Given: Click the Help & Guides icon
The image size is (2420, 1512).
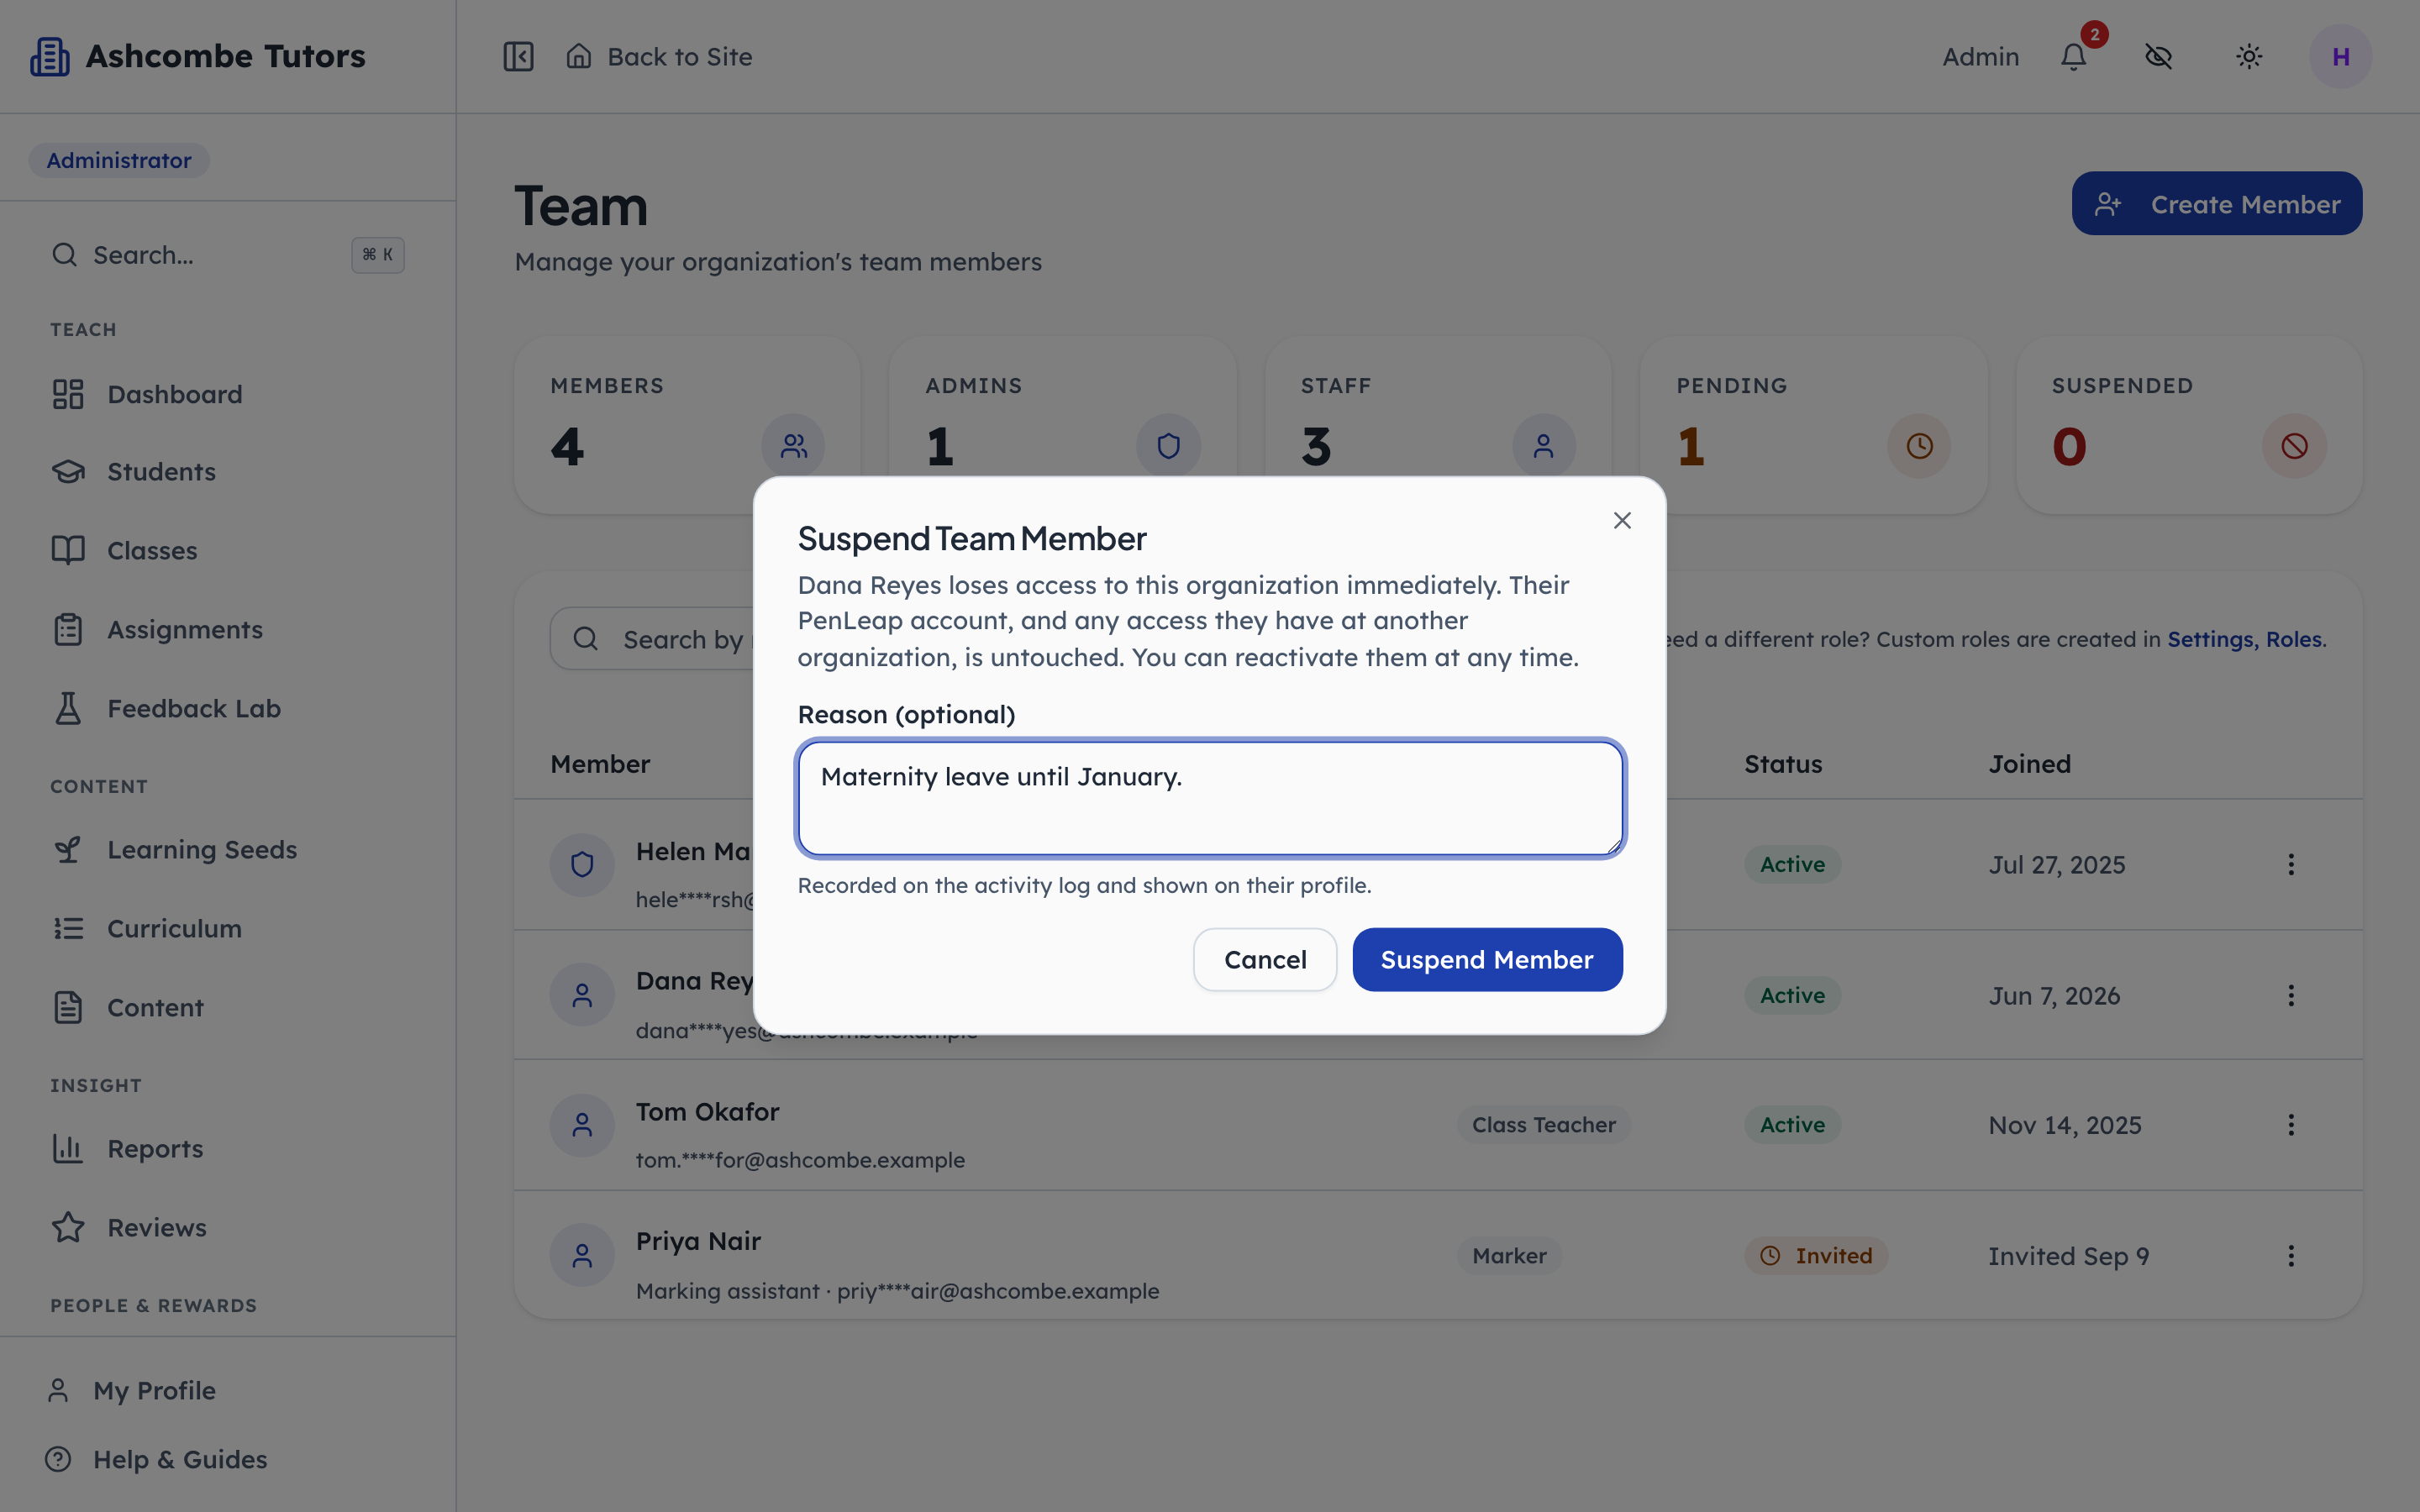Looking at the screenshot, I should tap(58, 1459).
